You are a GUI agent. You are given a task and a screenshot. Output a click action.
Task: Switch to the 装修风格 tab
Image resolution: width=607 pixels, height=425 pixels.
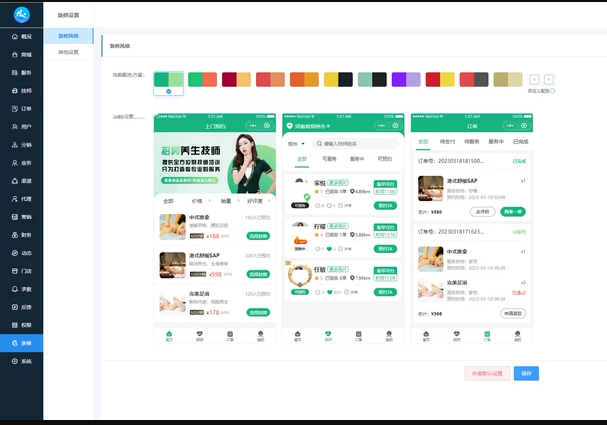[x=69, y=36]
